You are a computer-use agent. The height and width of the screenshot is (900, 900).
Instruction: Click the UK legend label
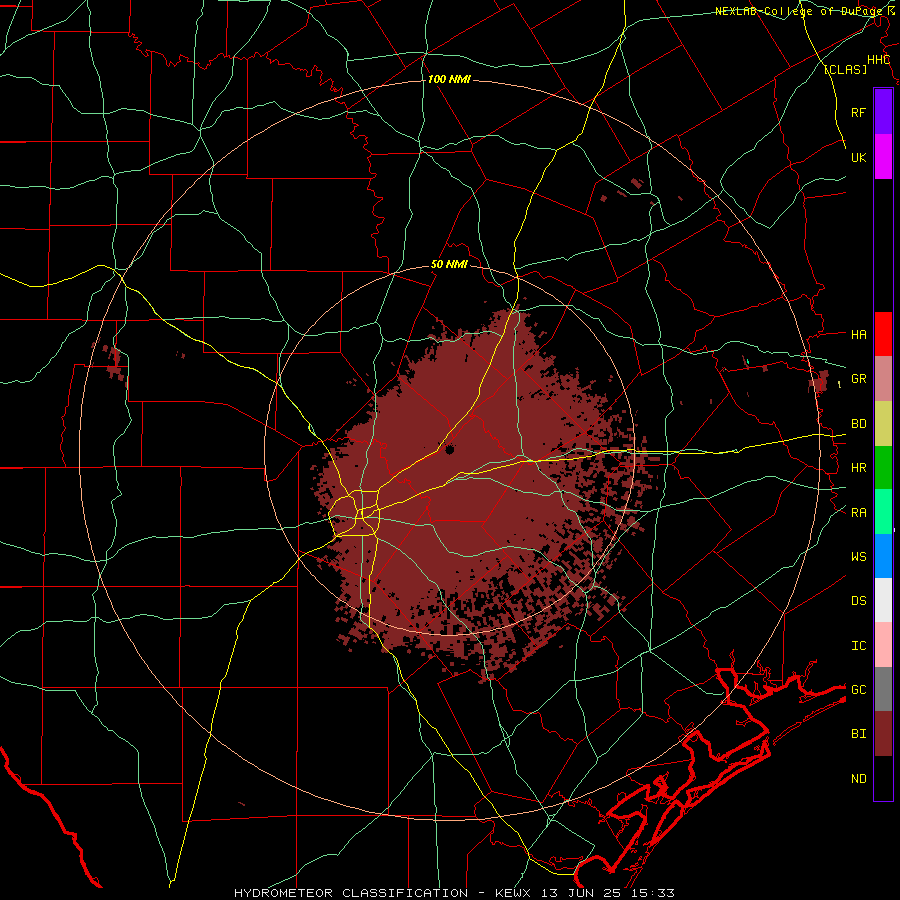pyautogui.click(x=858, y=157)
